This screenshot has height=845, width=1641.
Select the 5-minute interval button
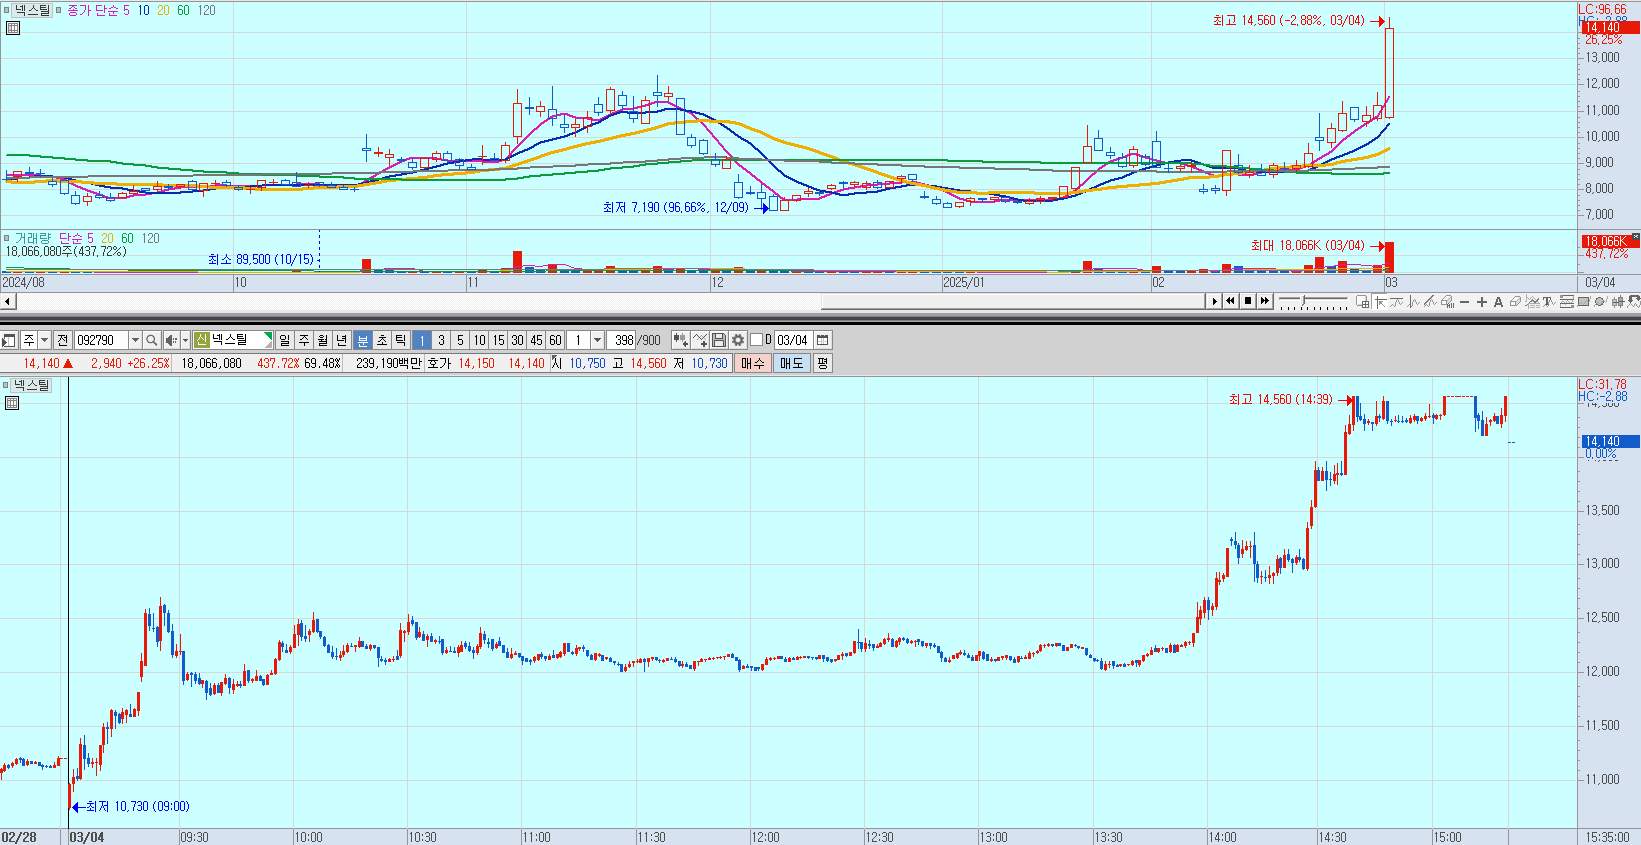click(x=460, y=340)
